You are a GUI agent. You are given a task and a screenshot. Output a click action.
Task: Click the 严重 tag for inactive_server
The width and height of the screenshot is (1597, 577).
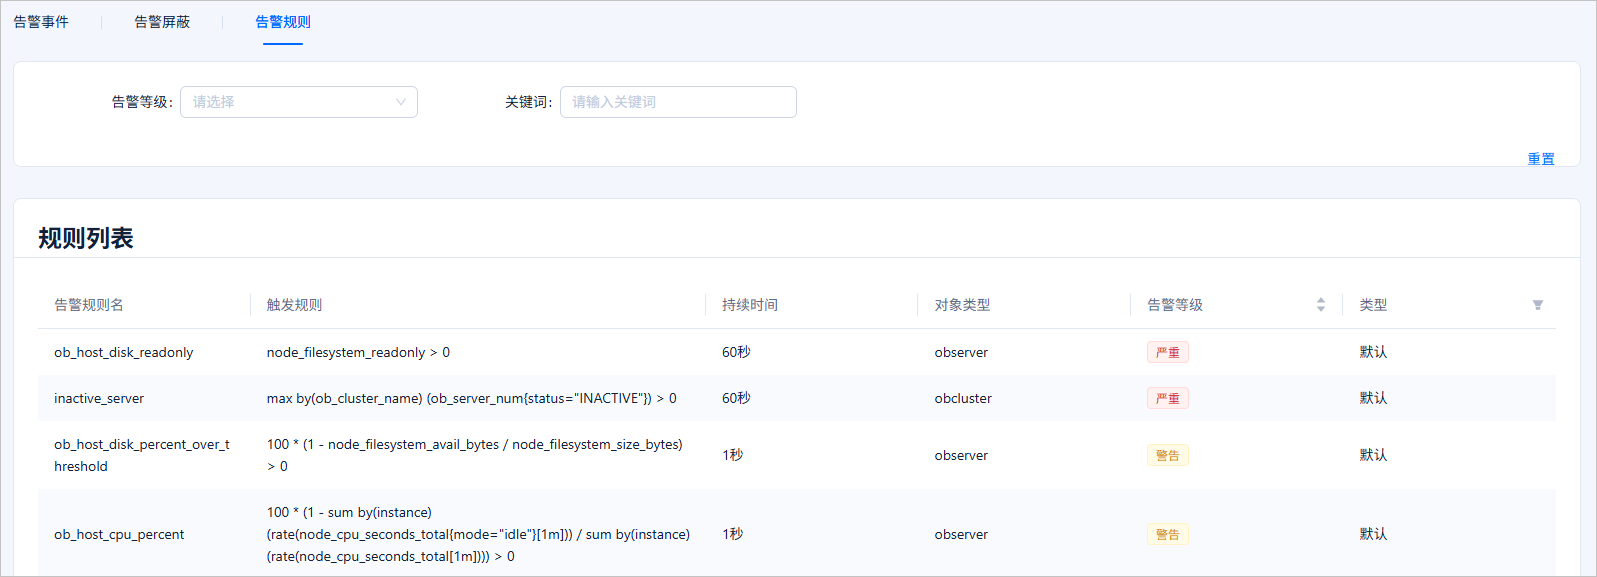tap(1167, 398)
